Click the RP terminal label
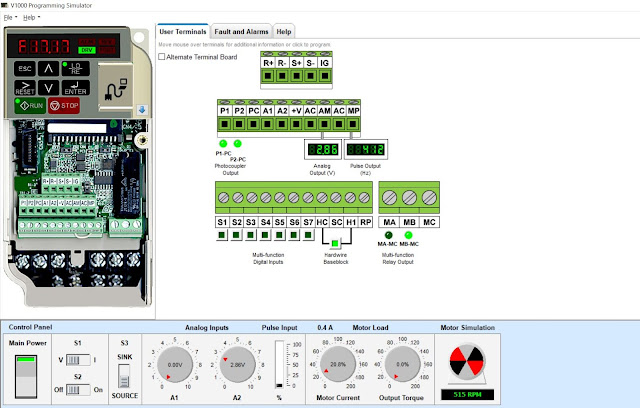Image resolution: width=640 pixels, height=408 pixels. click(366, 222)
